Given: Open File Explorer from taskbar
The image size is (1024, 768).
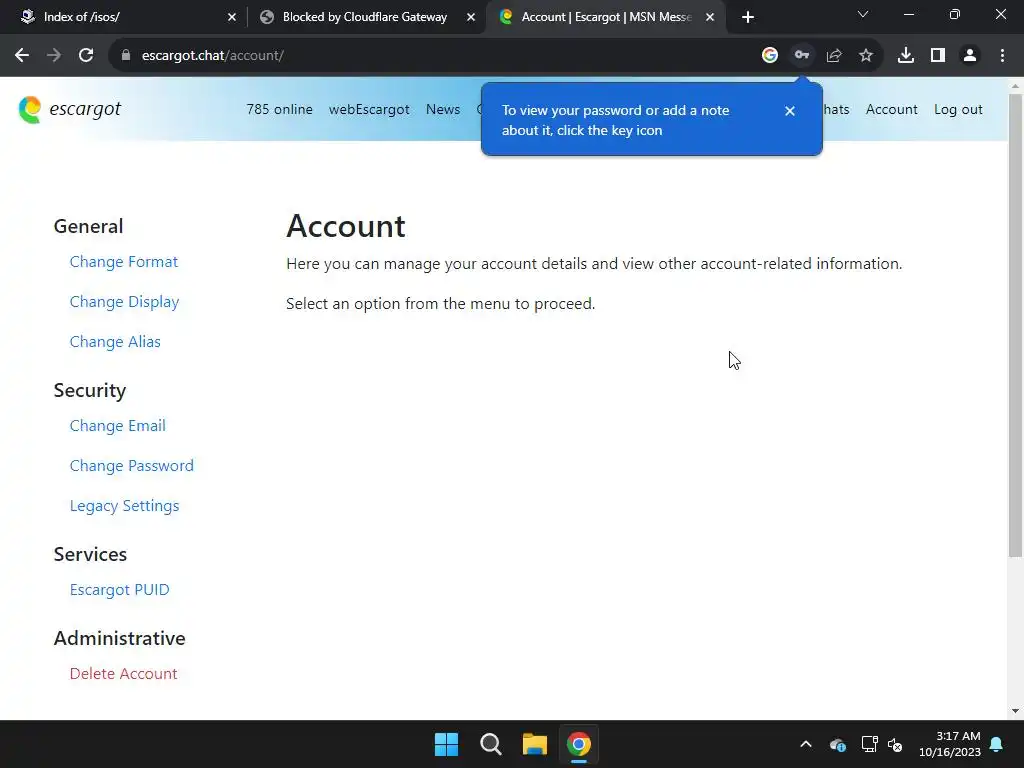Looking at the screenshot, I should coord(535,744).
